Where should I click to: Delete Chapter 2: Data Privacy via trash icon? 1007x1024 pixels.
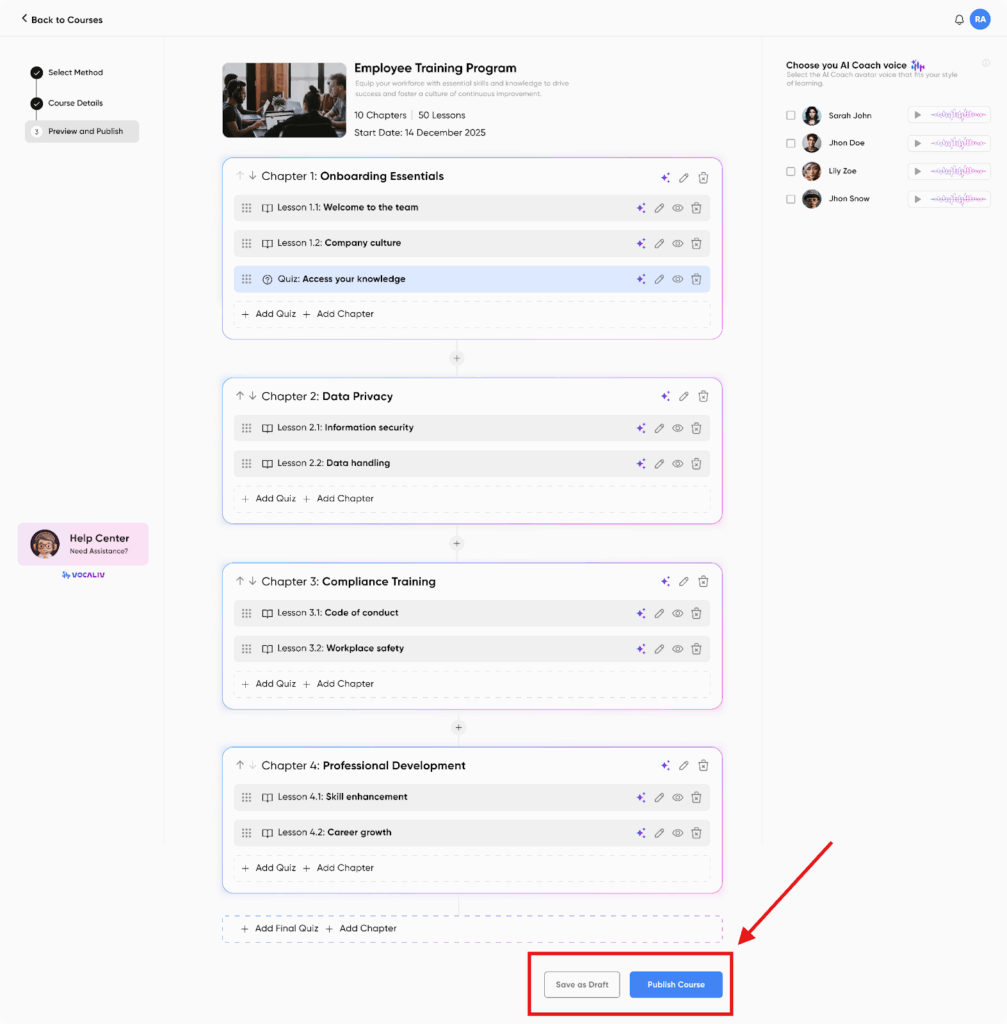pyautogui.click(x=703, y=397)
